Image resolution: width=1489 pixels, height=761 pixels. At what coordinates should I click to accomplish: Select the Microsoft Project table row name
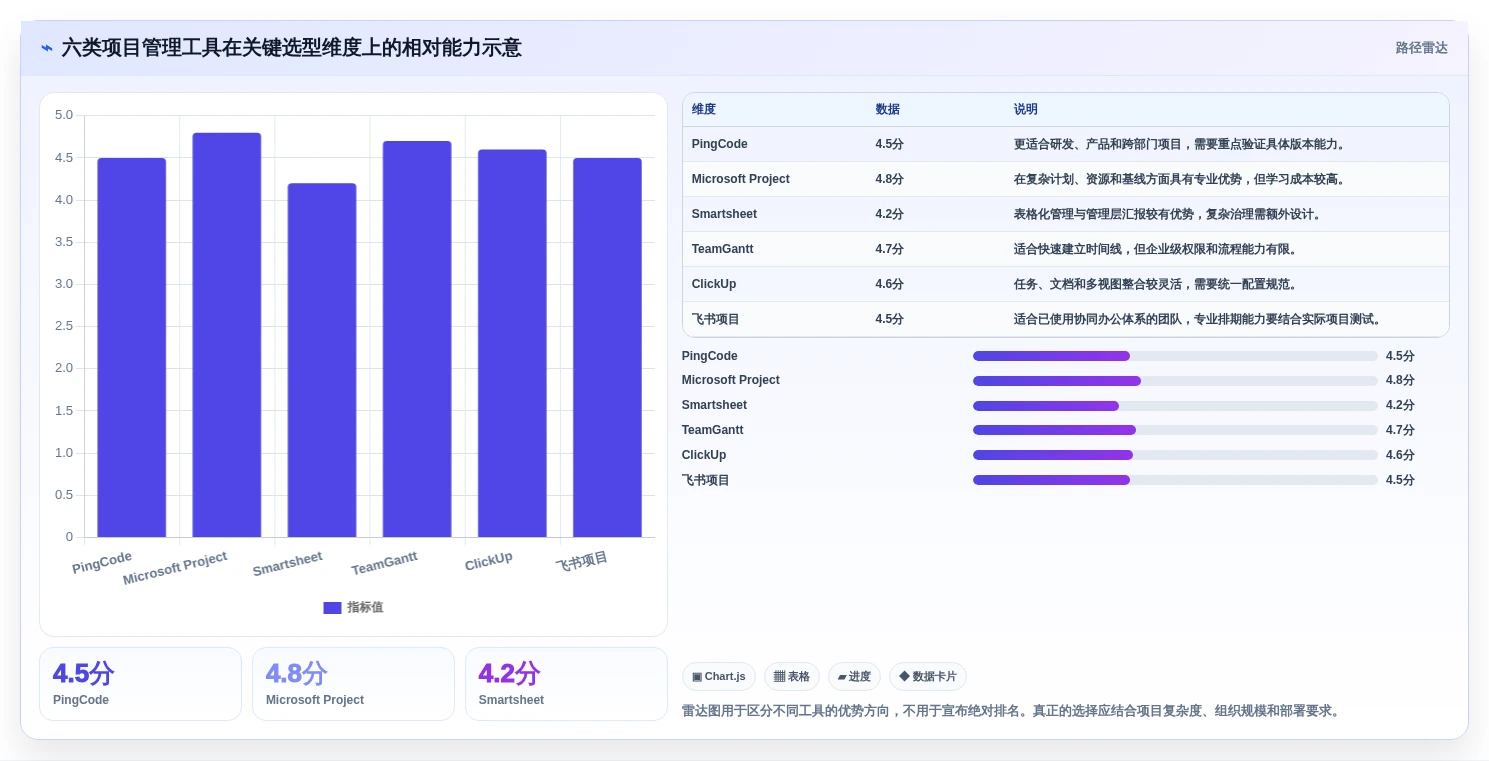(741, 179)
